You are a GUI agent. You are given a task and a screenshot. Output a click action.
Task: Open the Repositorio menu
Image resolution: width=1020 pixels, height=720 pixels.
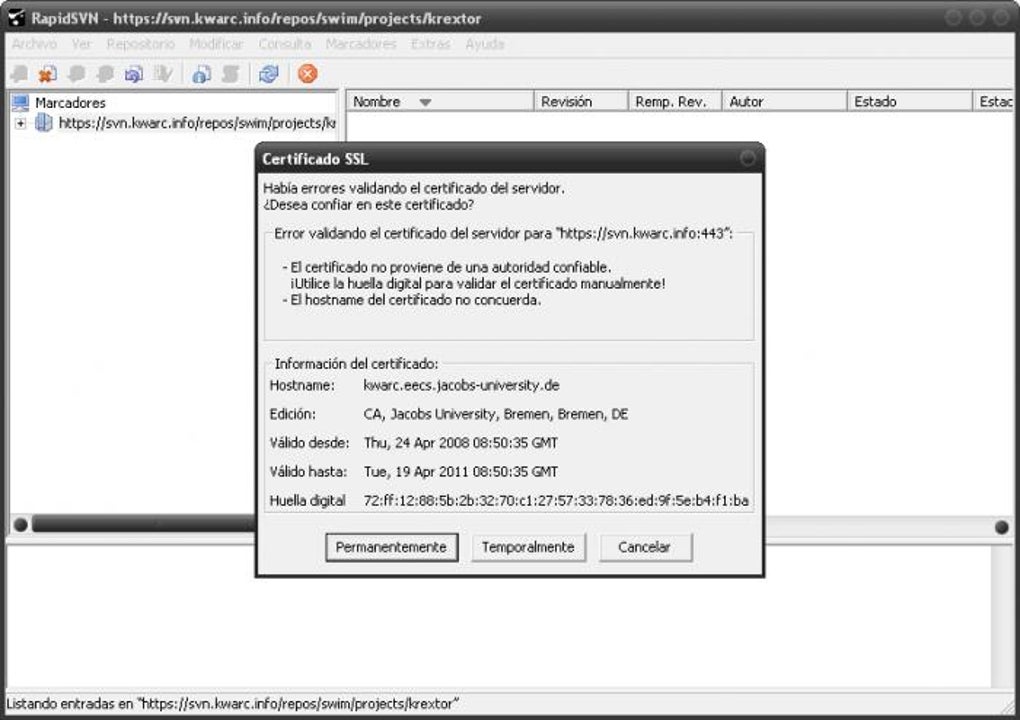pyautogui.click(x=141, y=44)
